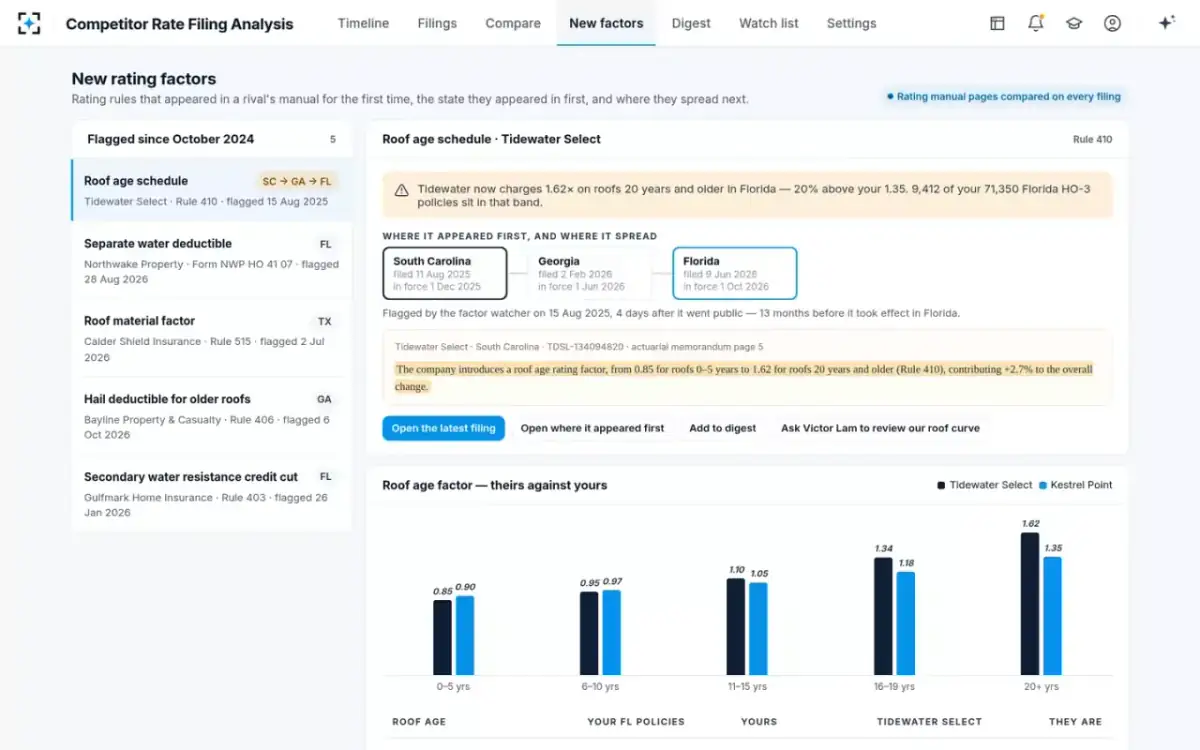The width and height of the screenshot is (1200, 750).
Task: Click the Kestrel Point legend swatch
Action: pos(1043,485)
